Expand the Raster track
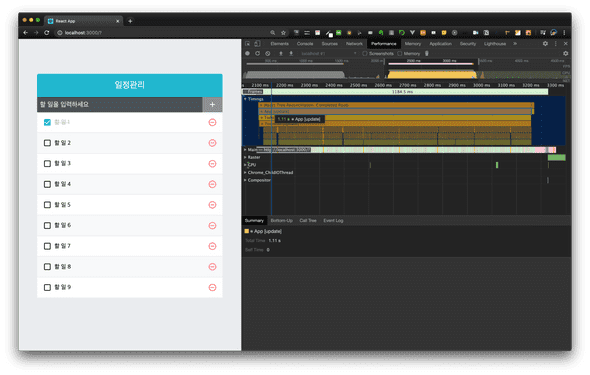Viewport: 590px width, 375px height. (245, 157)
